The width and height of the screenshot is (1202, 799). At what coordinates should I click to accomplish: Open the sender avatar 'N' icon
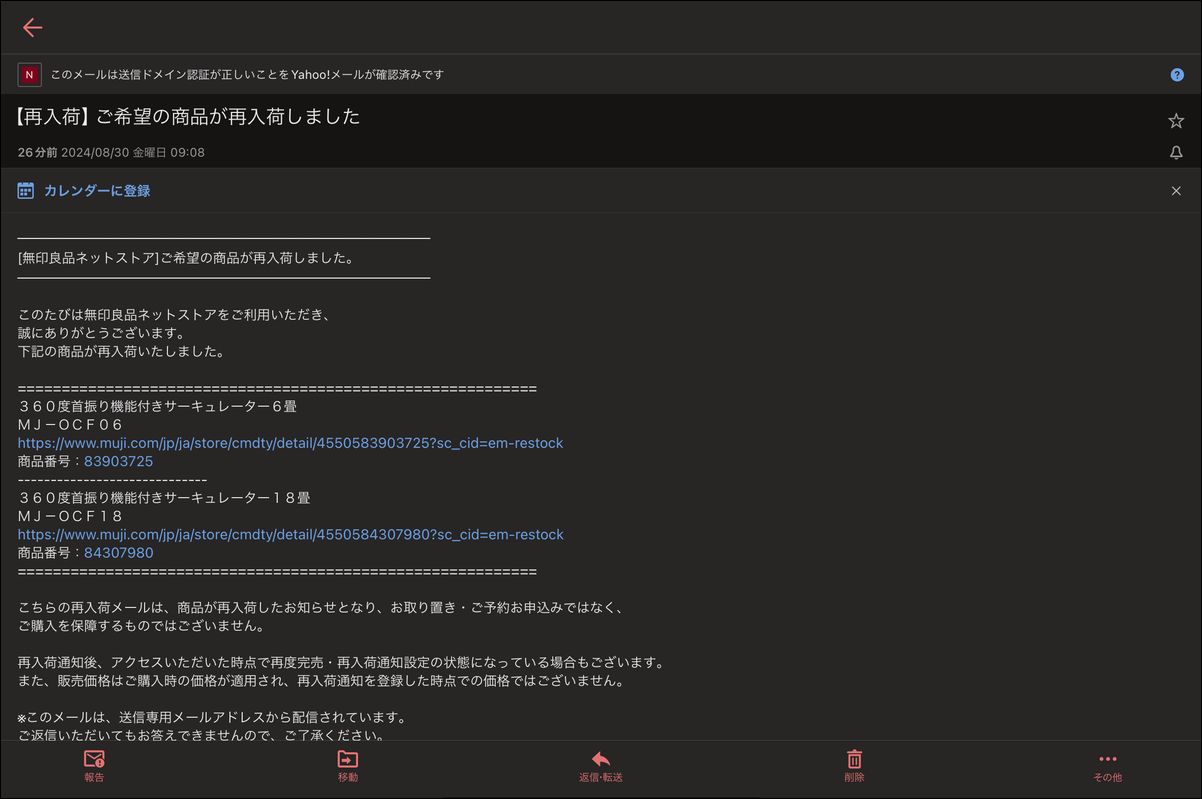[29, 75]
